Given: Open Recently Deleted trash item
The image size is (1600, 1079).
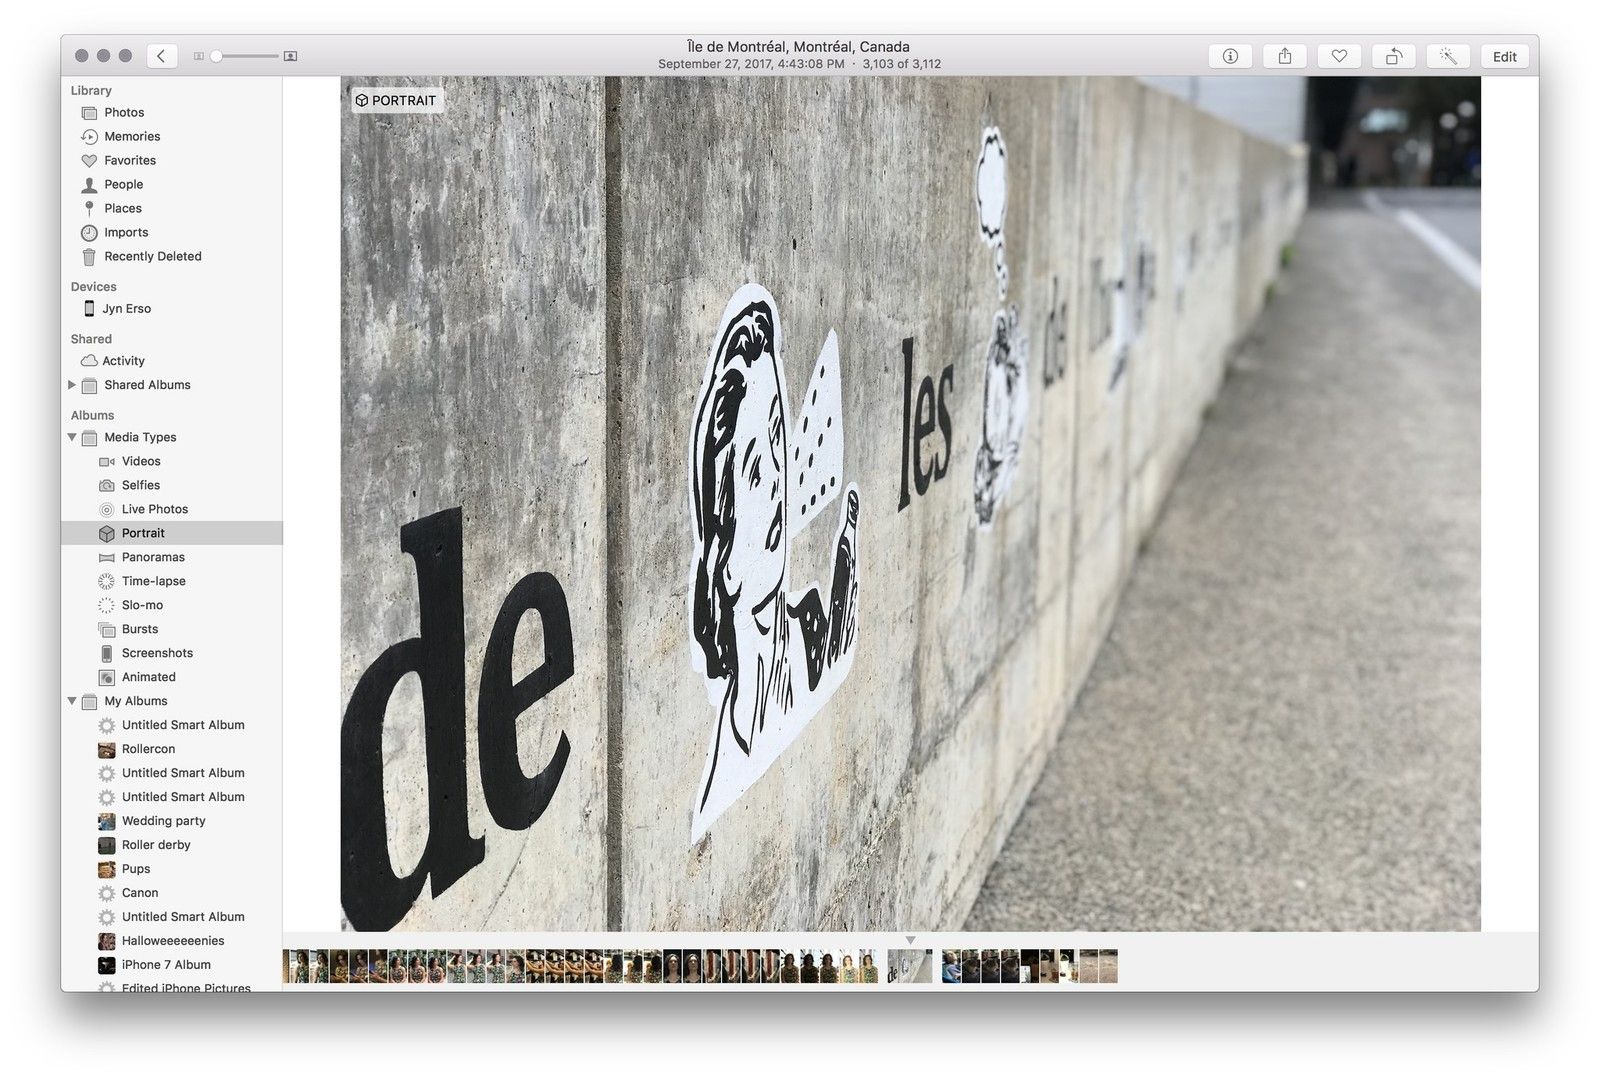Looking at the screenshot, I should [x=152, y=257].
